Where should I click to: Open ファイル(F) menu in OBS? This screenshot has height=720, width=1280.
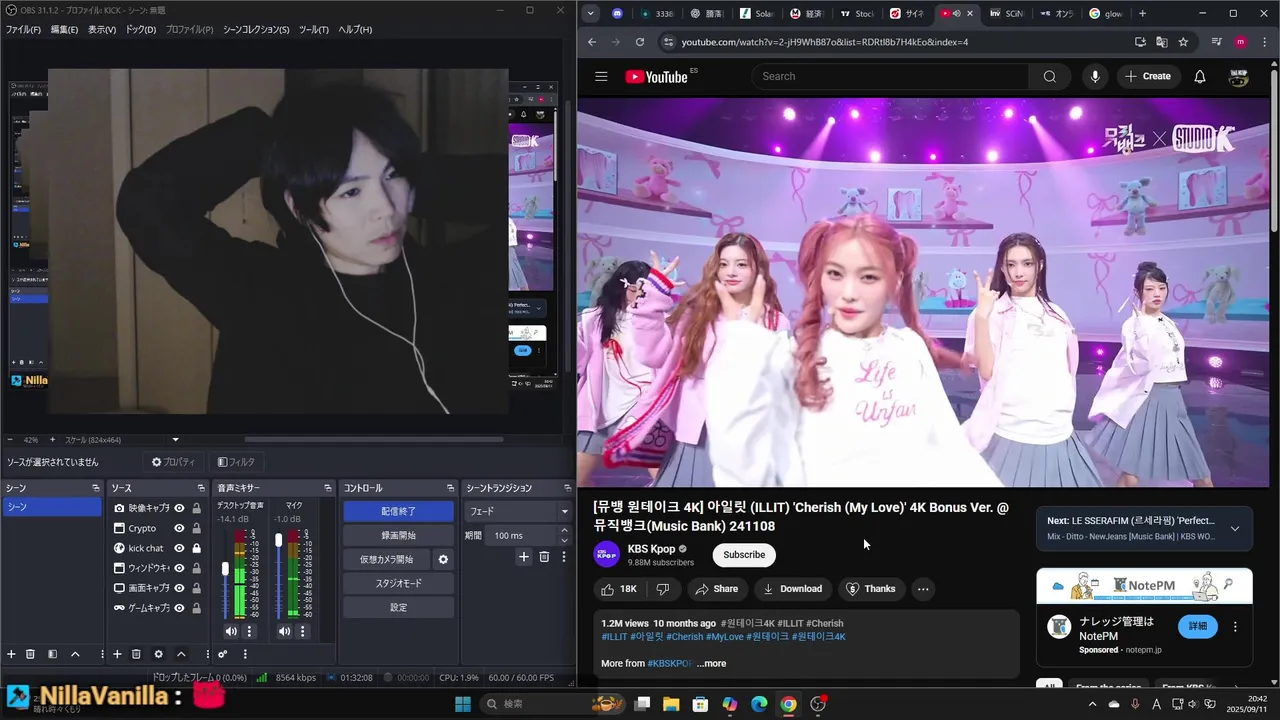click(x=23, y=30)
